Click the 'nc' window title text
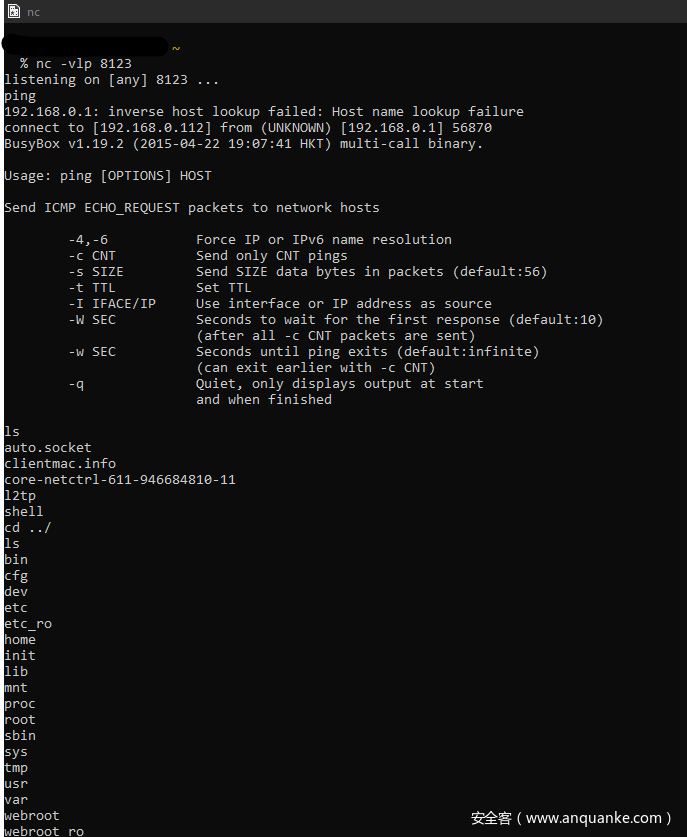Viewport: 687px width, 837px height. [33, 11]
